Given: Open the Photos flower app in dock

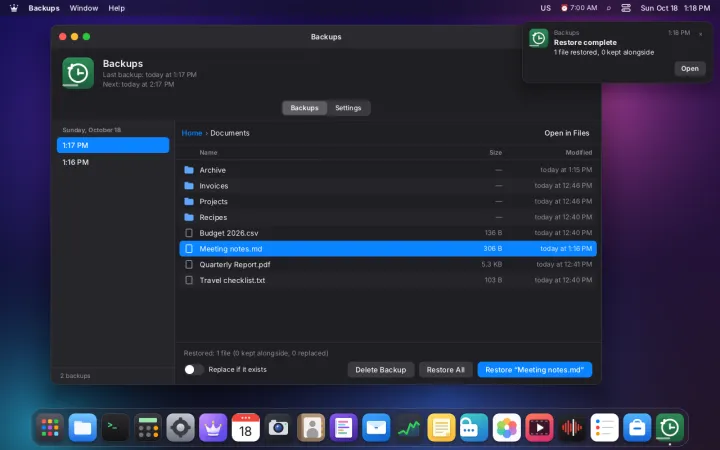Looking at the screenshot, I should 506,428.
